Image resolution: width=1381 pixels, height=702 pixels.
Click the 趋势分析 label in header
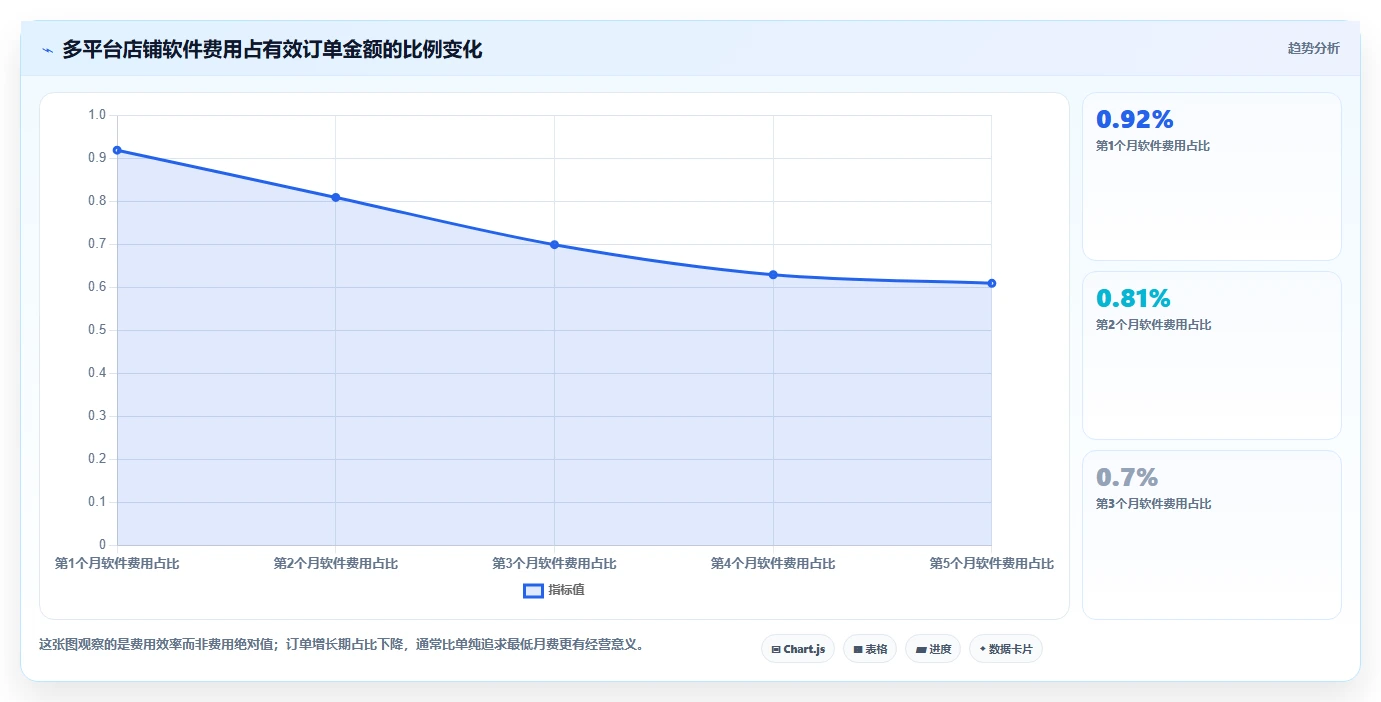1313,49
